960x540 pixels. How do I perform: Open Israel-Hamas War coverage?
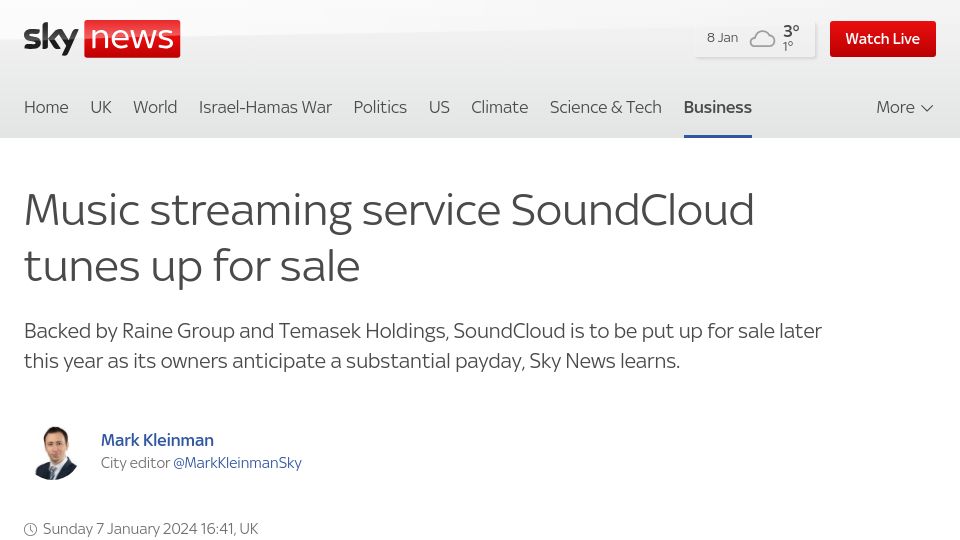[x=265, y=107]
